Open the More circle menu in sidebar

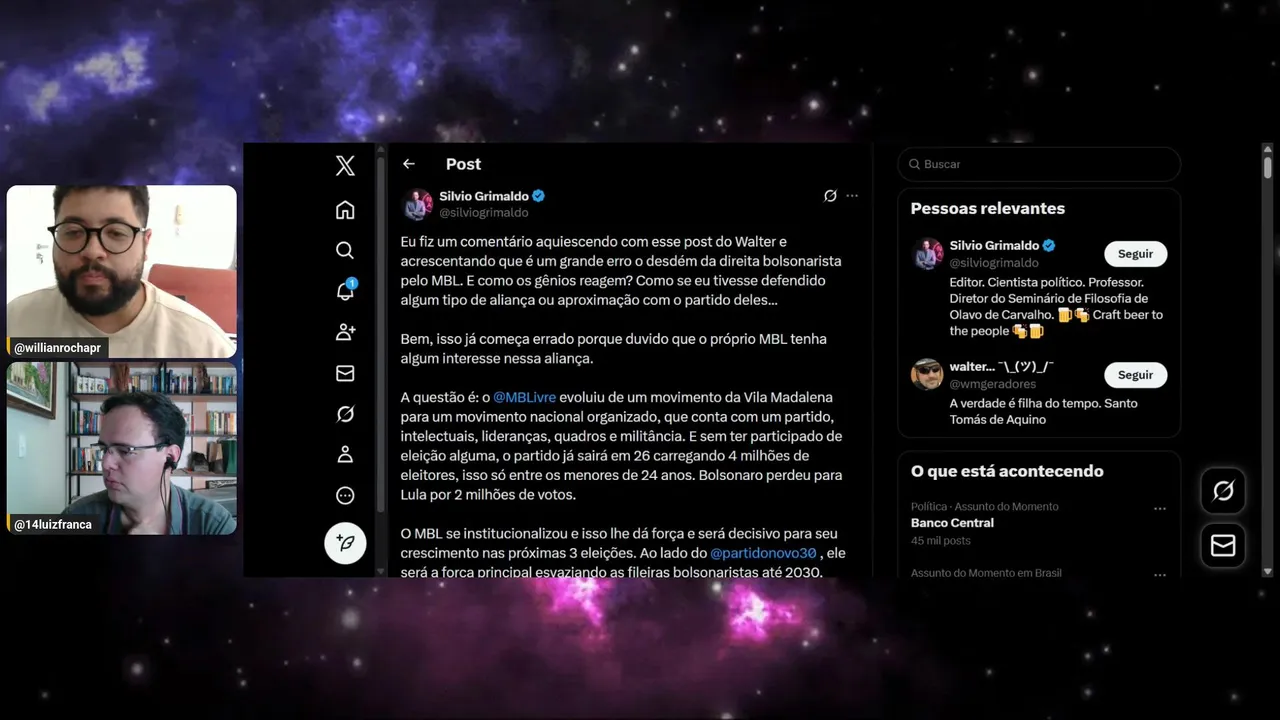tap(345, 495)
